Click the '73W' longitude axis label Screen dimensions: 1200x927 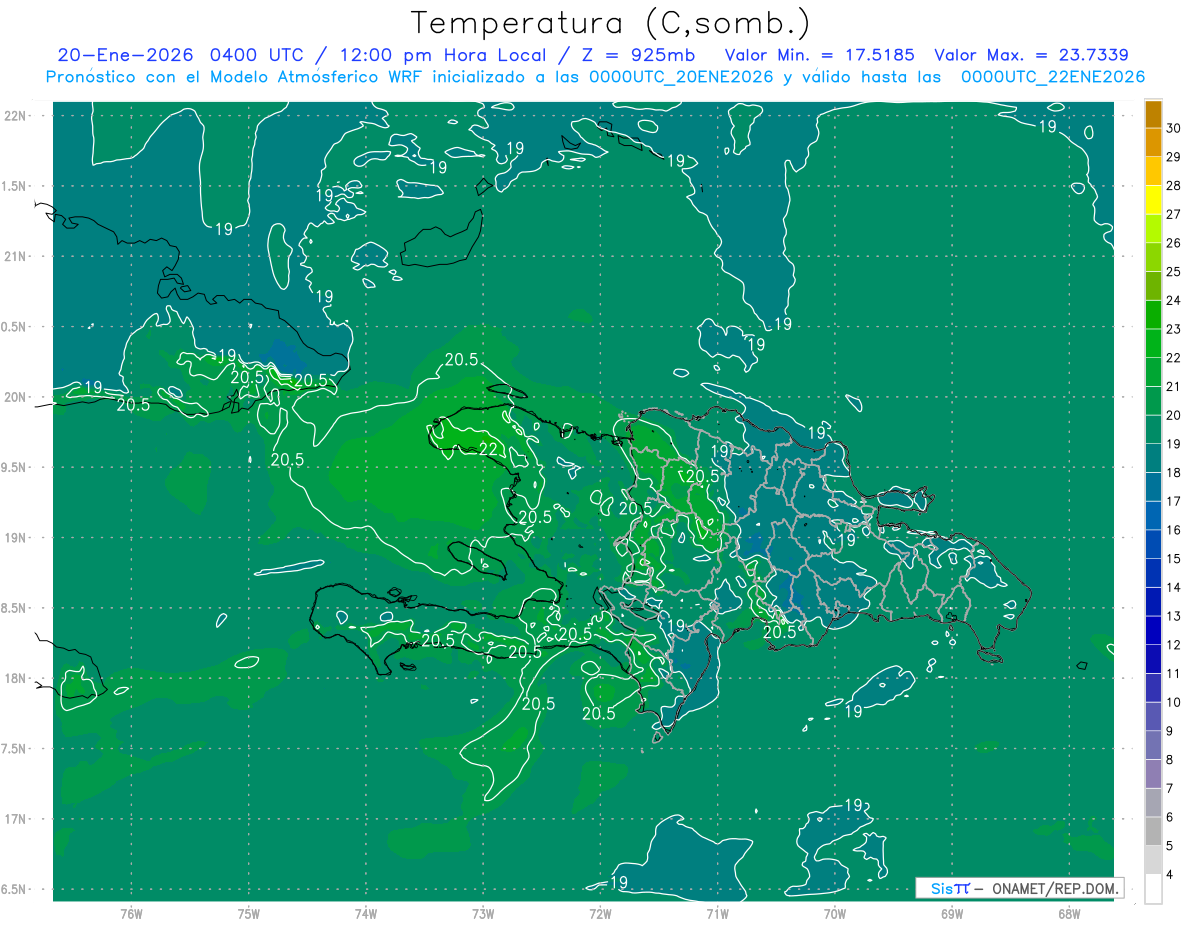[483, 913]
